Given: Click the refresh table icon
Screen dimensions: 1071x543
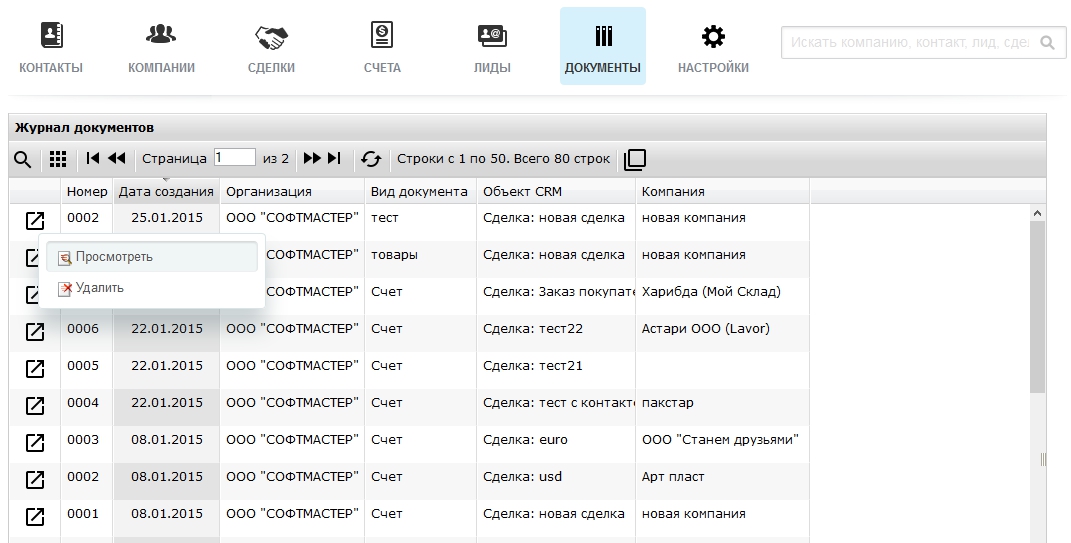Looking at the screenshot, I should click(371, 159).
